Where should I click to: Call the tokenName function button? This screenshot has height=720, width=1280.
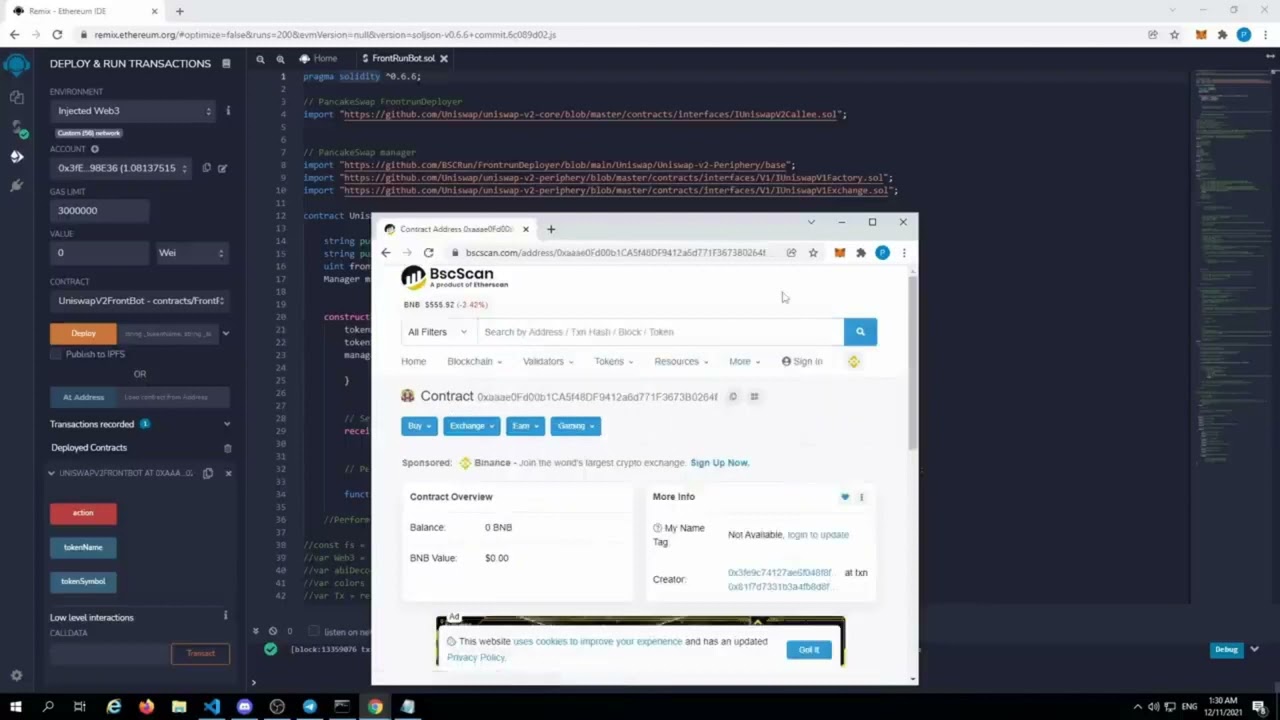pyautogui.click(x=83, y=547)
